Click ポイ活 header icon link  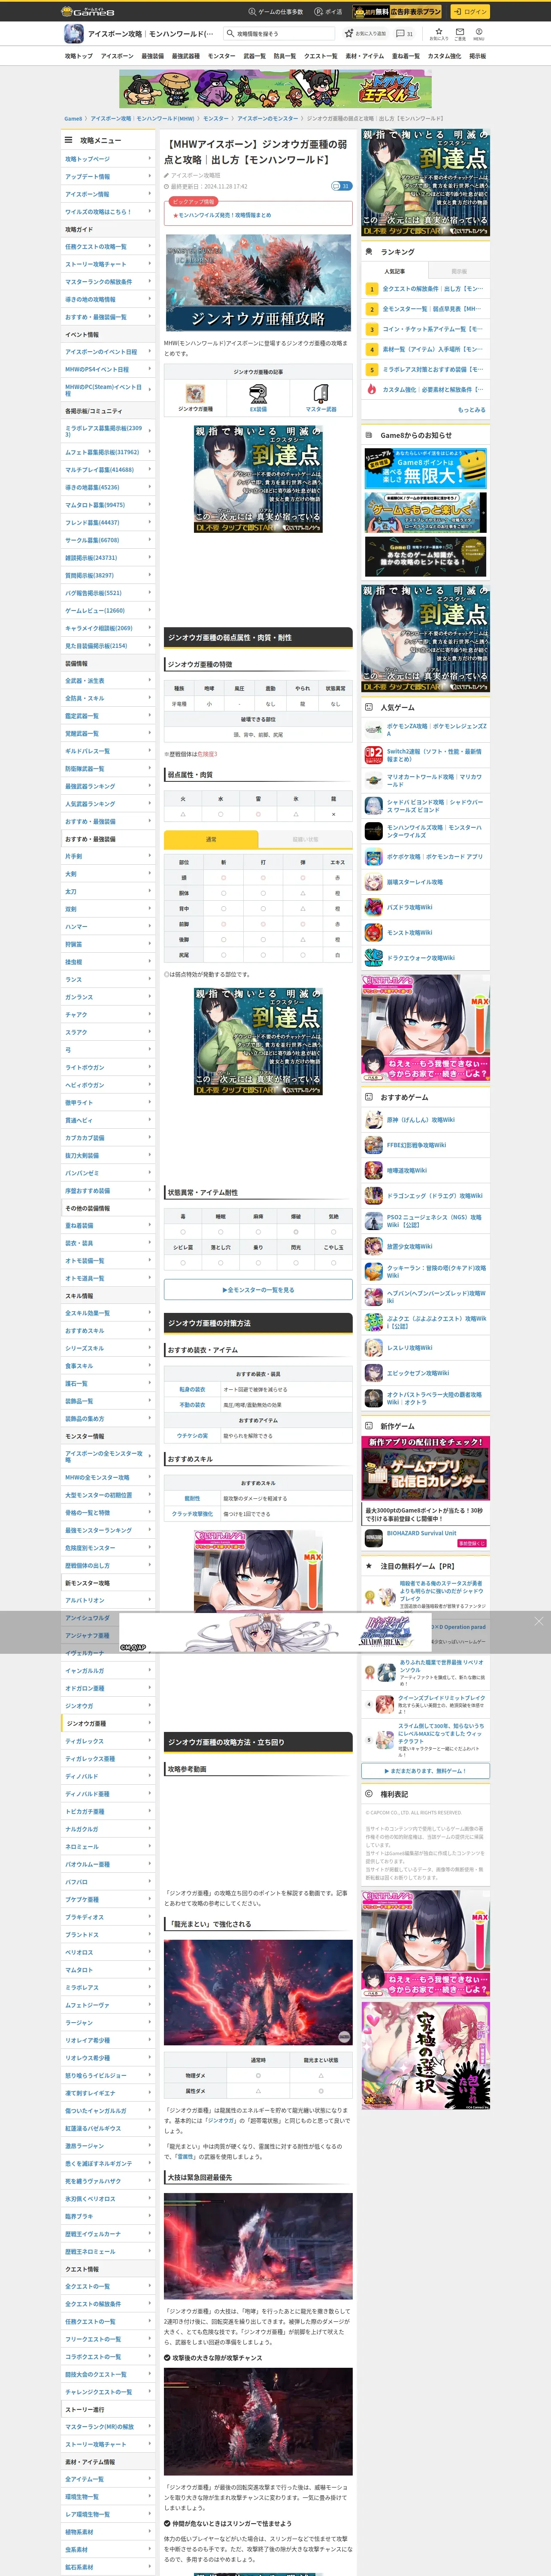tap(328, 12)
